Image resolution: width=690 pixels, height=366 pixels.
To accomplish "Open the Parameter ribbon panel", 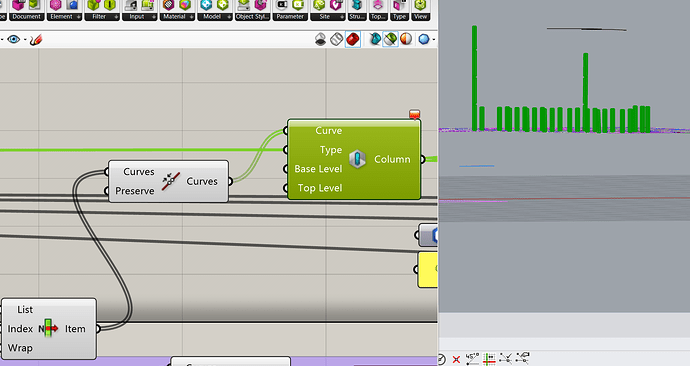I will pyautogui.click(x=290, y=17).
